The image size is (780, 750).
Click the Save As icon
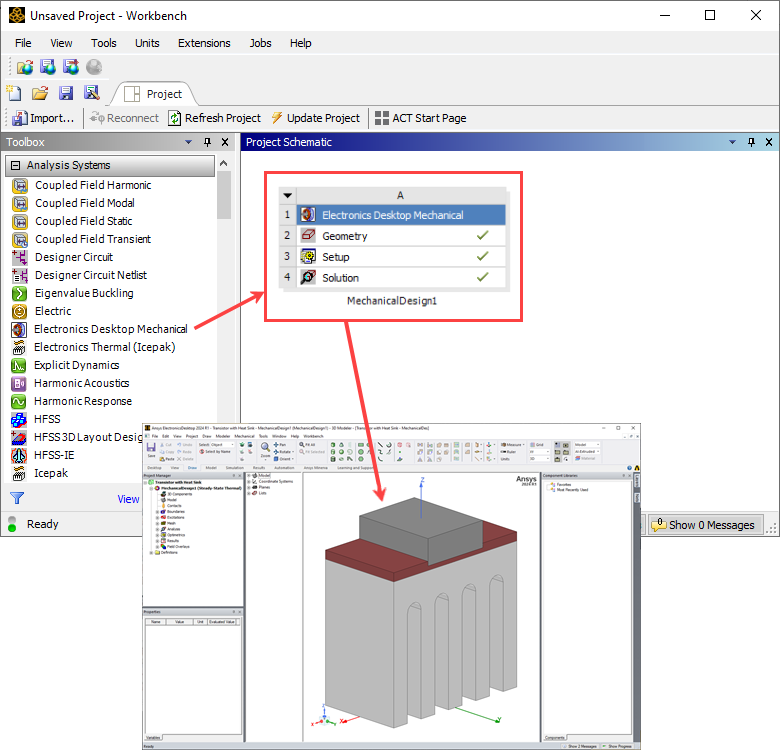coord(91,93)
